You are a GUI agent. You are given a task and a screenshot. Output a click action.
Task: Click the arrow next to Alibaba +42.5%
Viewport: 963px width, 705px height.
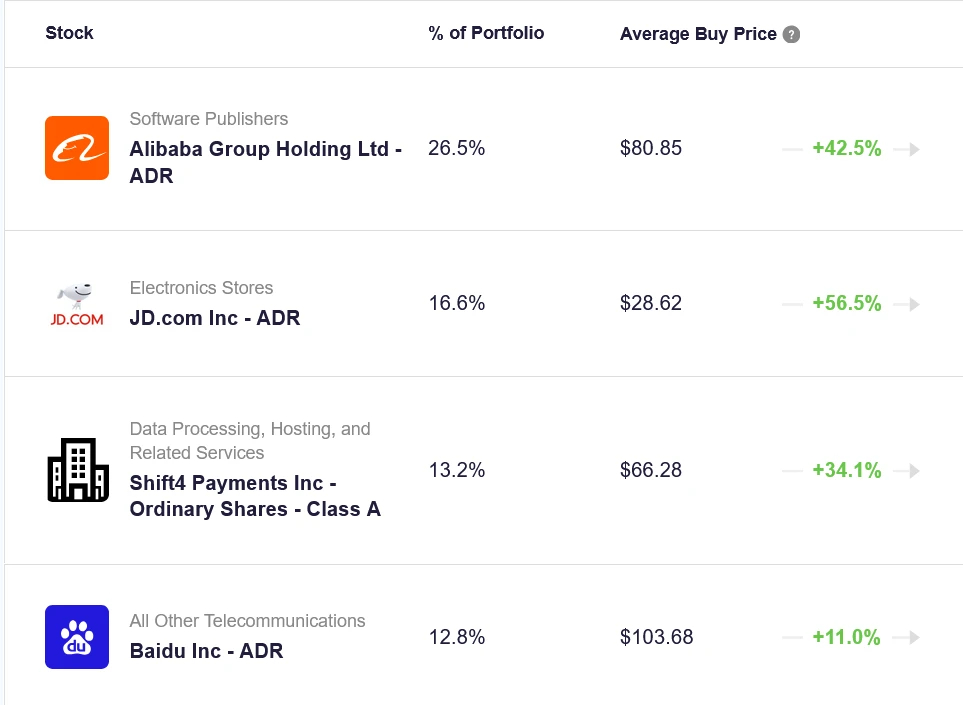[x=907, y=149]
